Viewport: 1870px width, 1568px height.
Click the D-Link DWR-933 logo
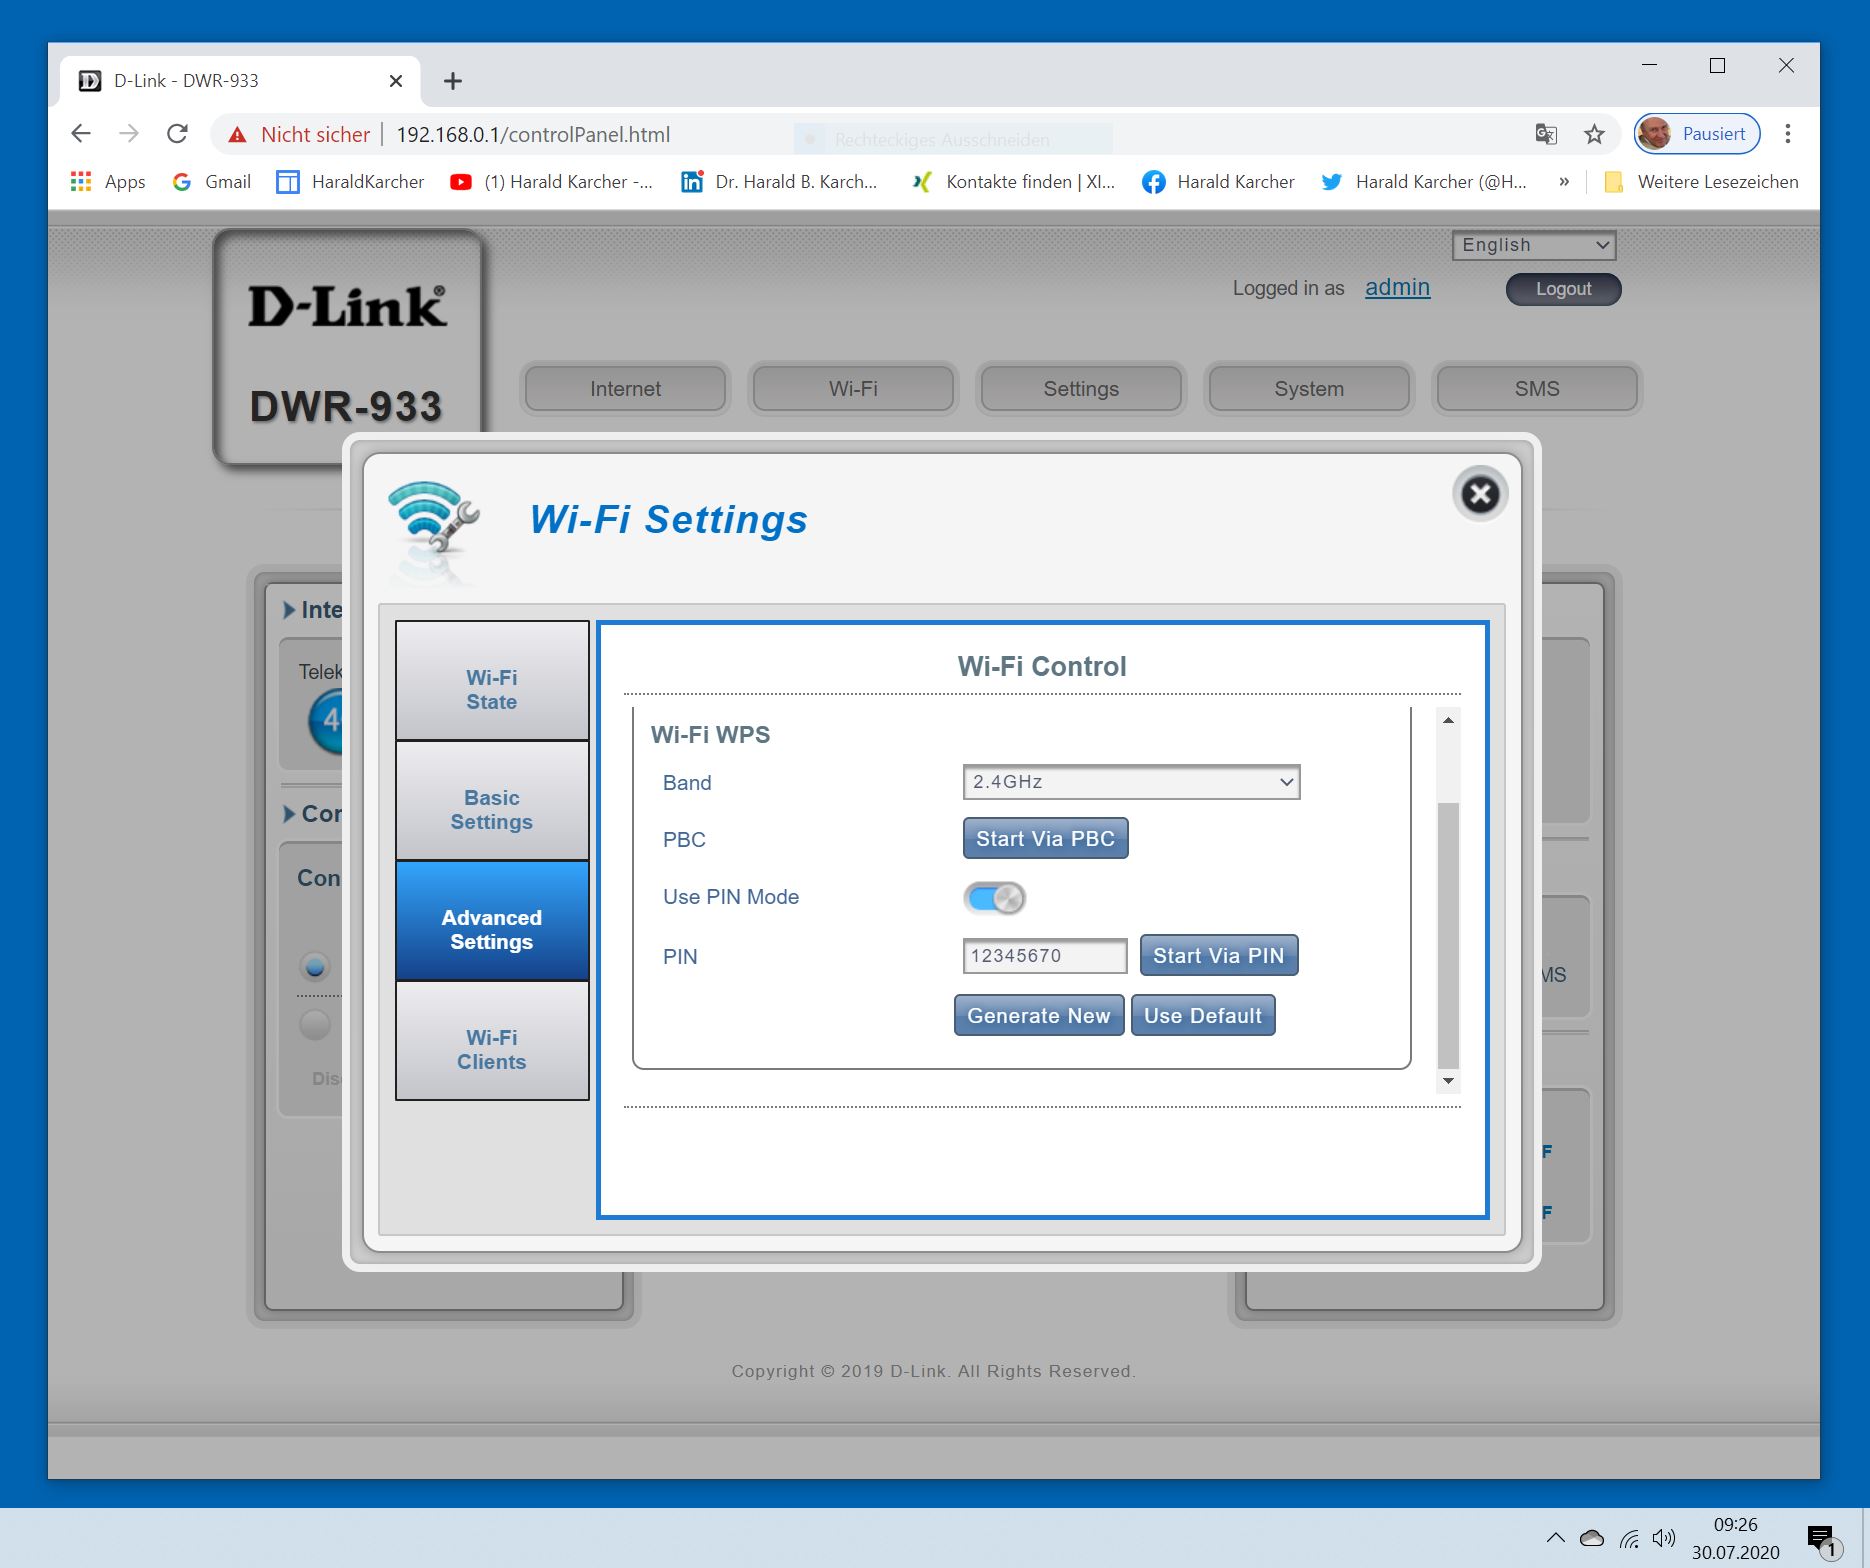(x=348, y=347)
